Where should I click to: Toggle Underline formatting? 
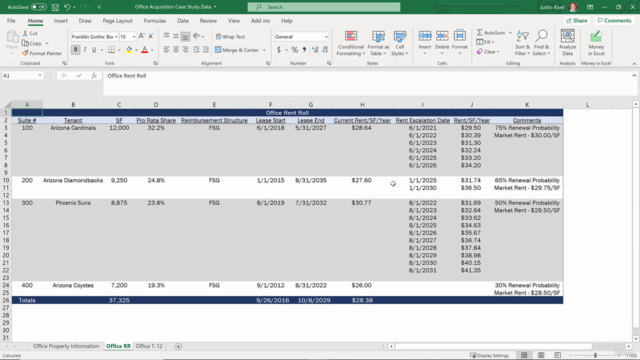pyautogui.click(x=94, y=50)
